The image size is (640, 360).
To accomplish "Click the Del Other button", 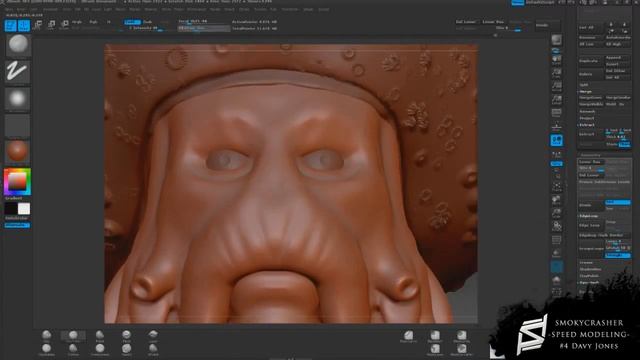I will pos(618,71).
